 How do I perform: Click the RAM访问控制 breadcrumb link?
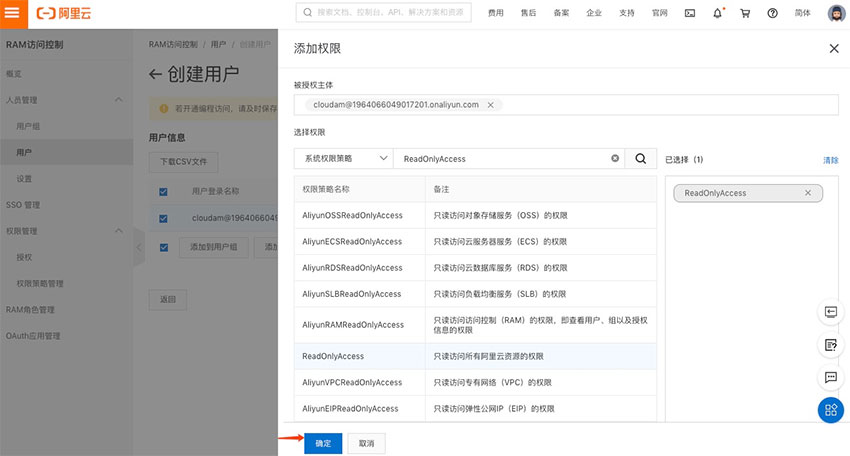(x=173, y=44)
